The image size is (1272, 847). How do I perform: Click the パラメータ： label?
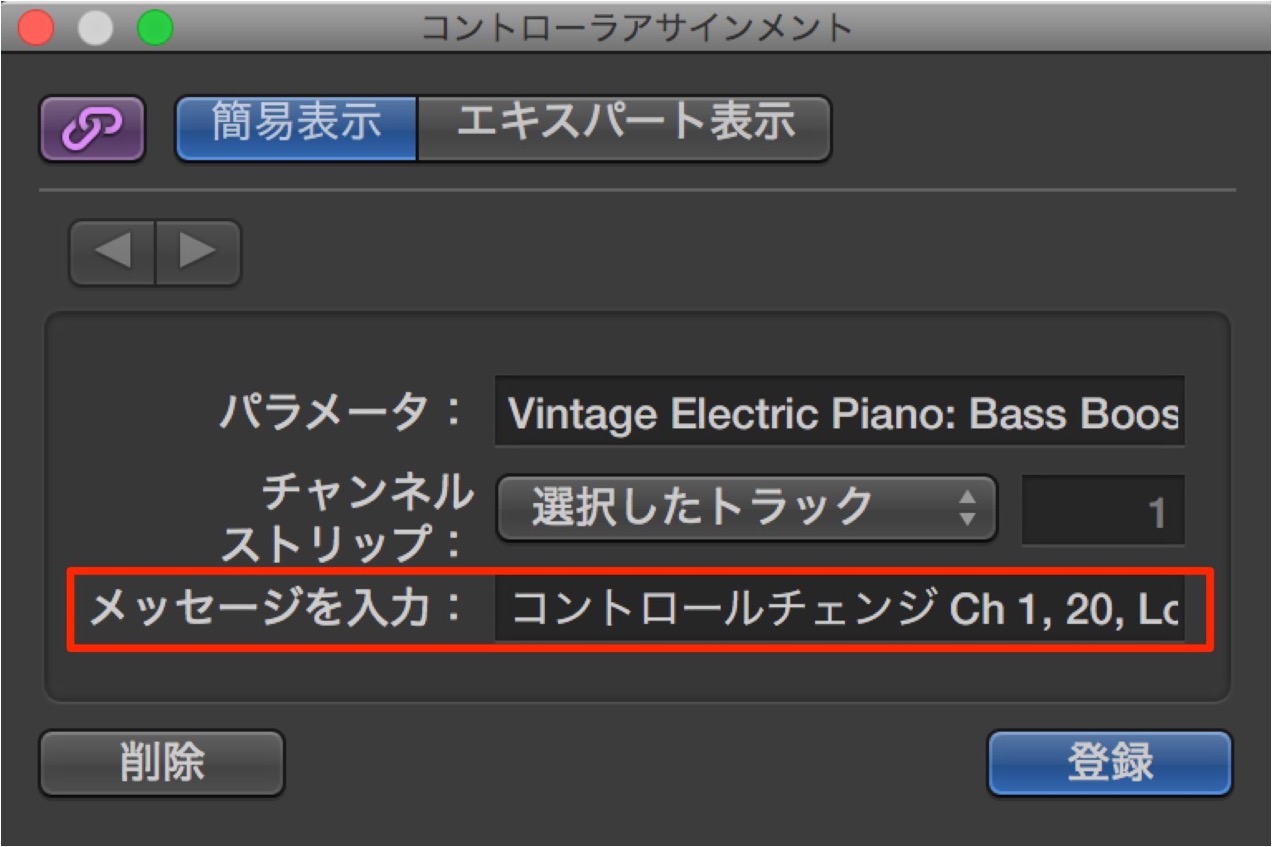pos(342,411)
